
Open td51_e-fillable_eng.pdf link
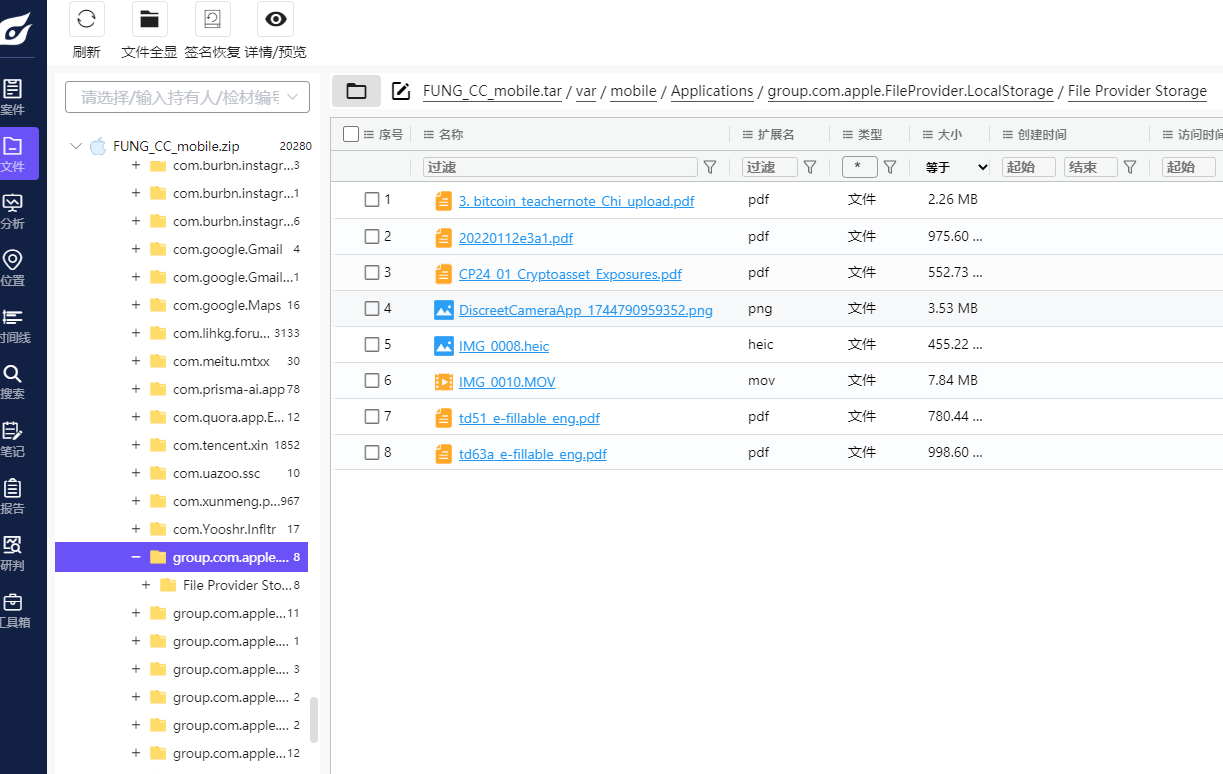pyautogui.click(x=529, y=418)
